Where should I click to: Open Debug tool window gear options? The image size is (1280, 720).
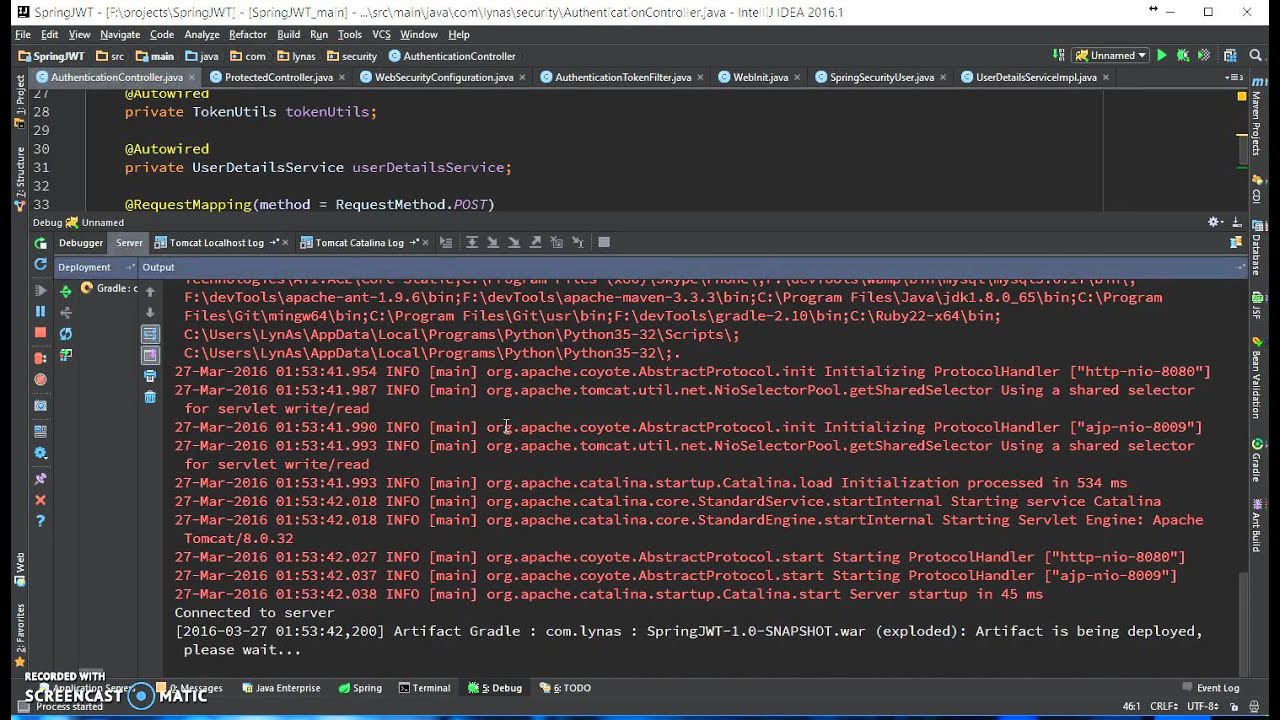pos(1216,222)
